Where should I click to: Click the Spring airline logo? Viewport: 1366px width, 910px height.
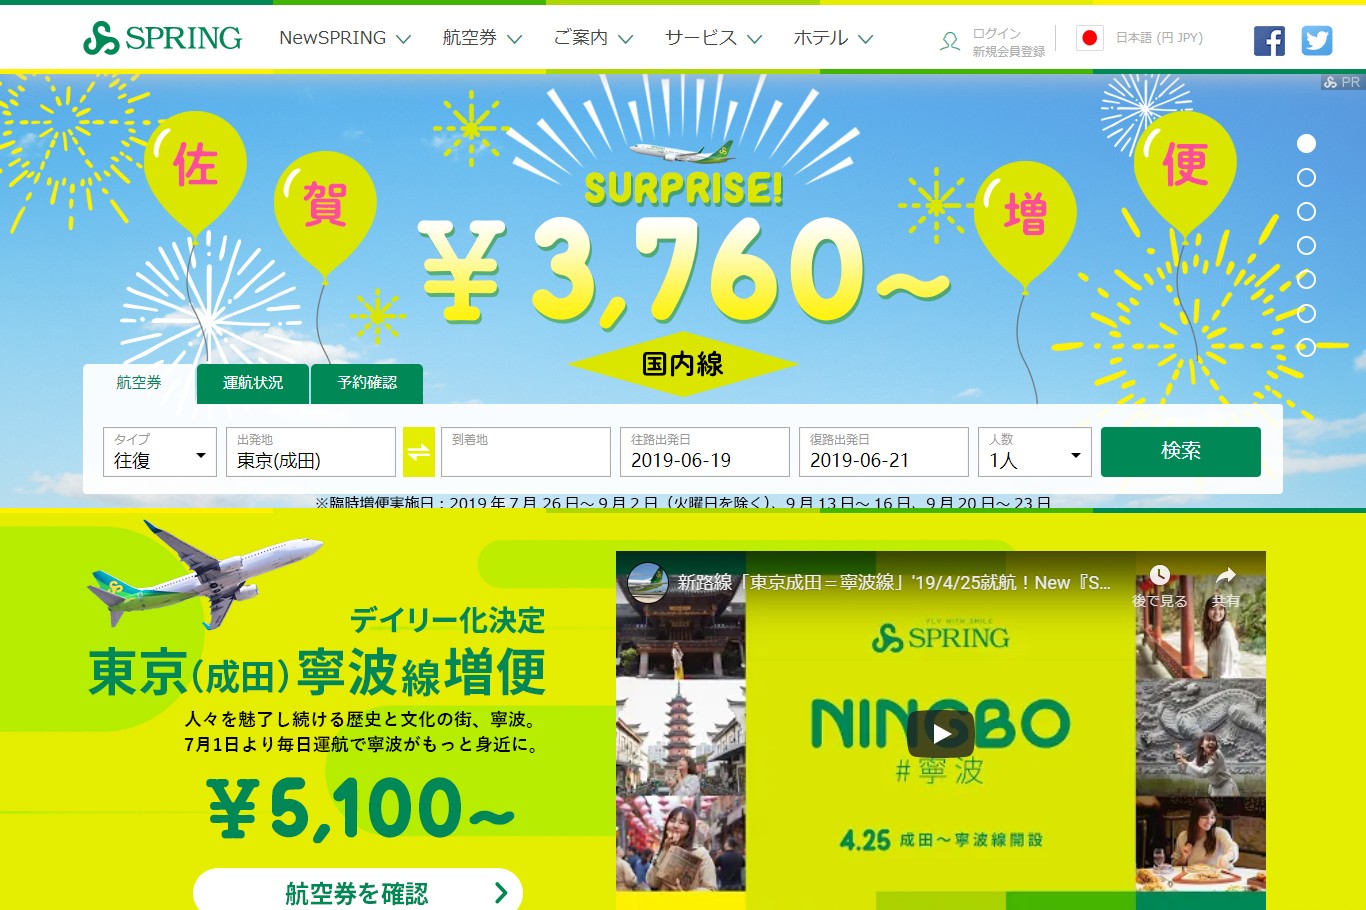(163, 38)
